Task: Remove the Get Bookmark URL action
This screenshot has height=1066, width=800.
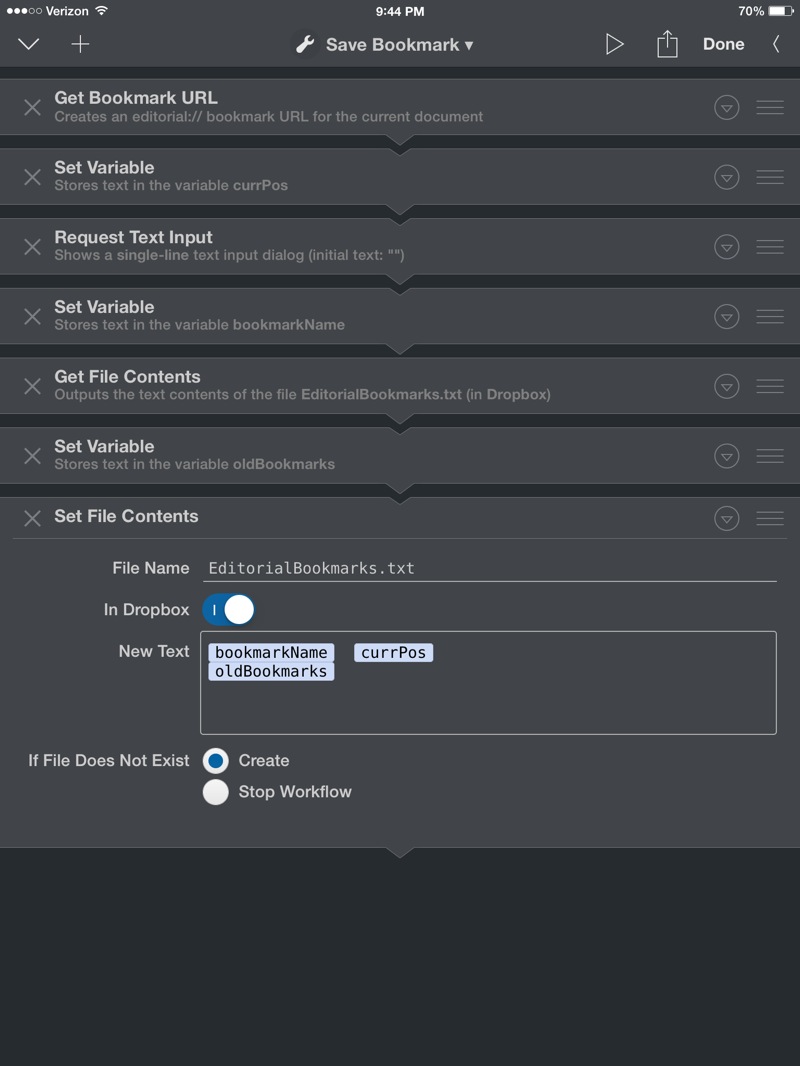Action: coord(32,107)
